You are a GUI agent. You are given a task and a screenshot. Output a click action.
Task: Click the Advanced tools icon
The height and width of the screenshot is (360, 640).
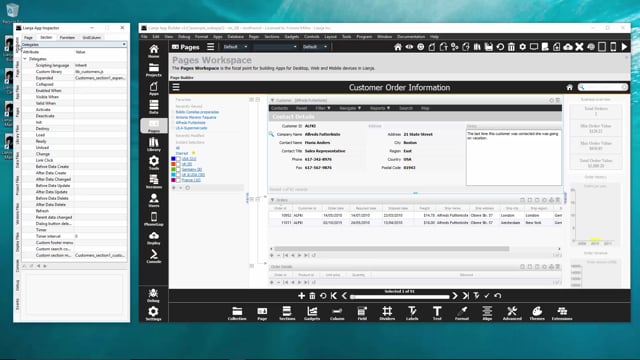[x=512, y=313]
